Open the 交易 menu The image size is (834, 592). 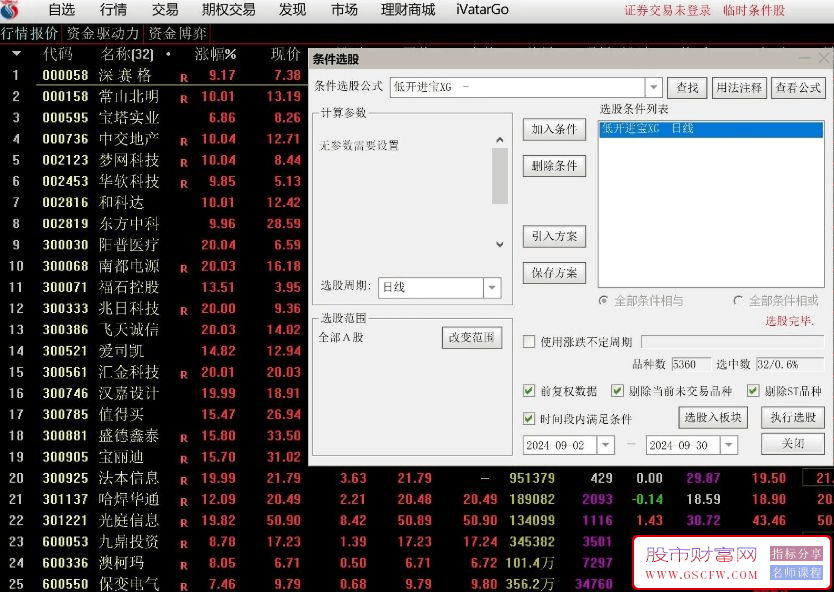[x=165, y=10]
